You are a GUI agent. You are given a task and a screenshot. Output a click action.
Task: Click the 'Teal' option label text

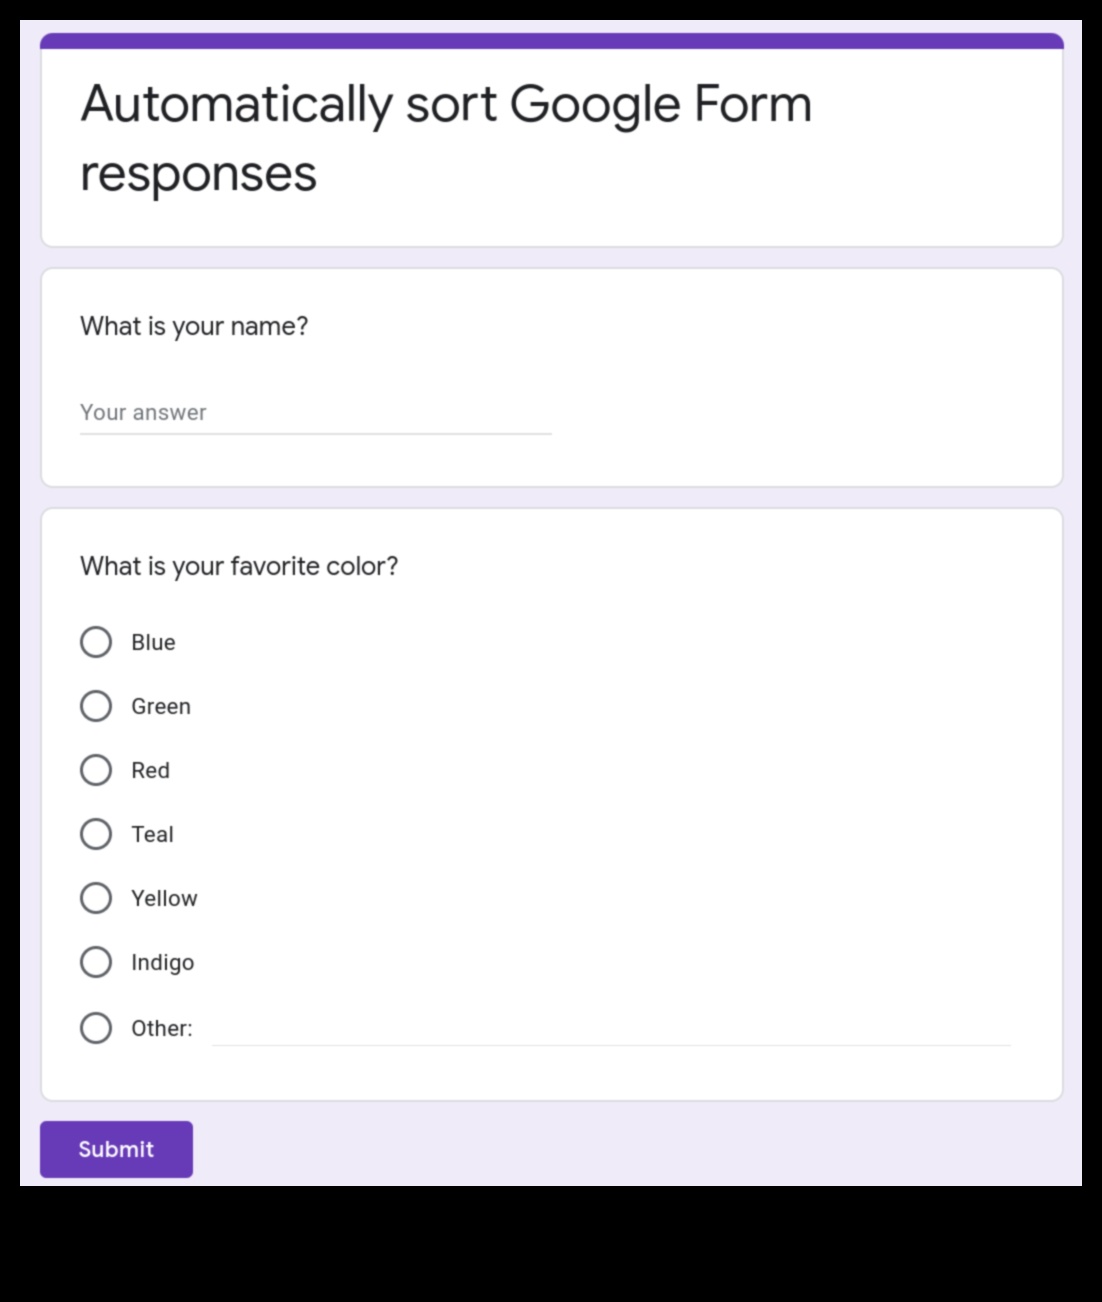152,834
